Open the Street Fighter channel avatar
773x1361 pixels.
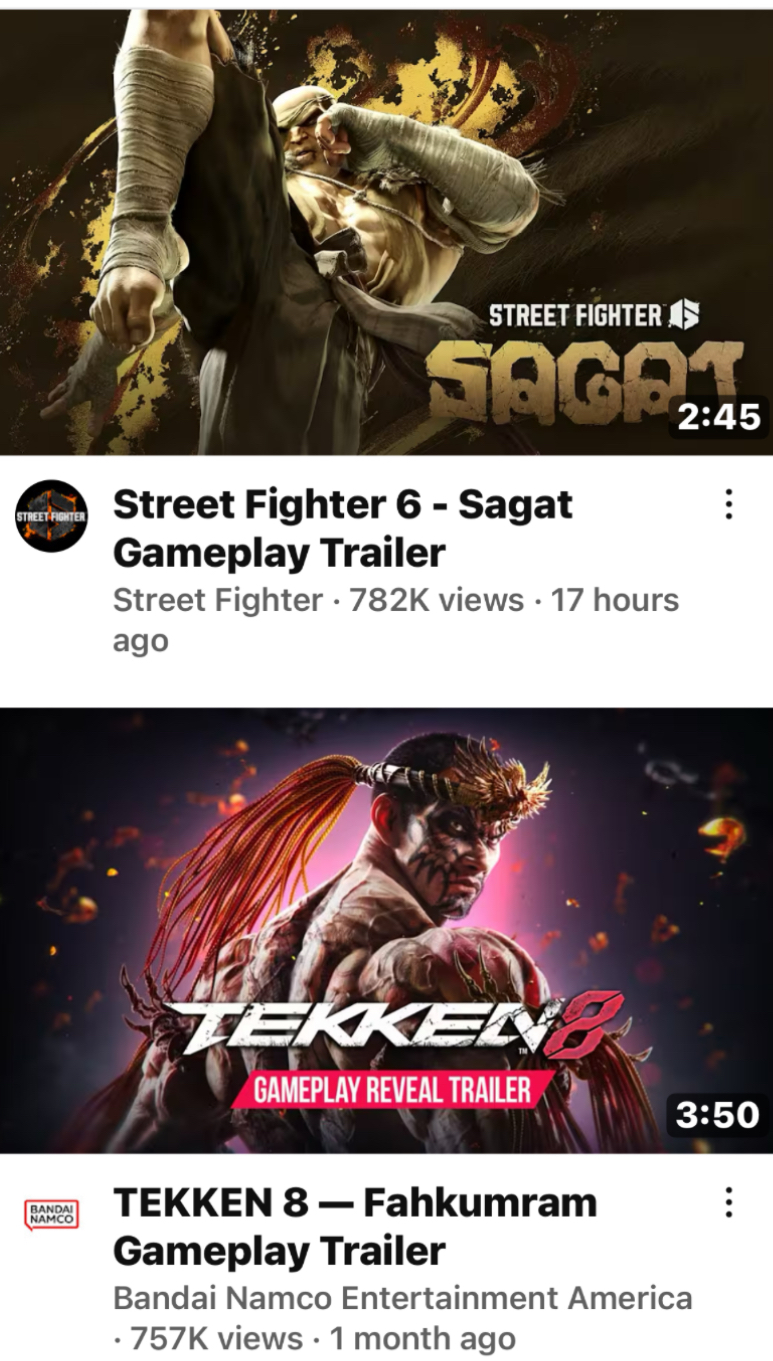52,516
